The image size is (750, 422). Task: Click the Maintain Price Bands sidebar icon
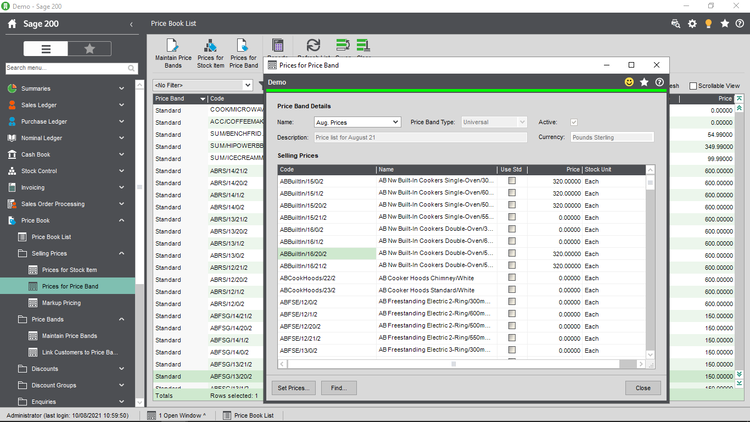click(x=33, y=336)
